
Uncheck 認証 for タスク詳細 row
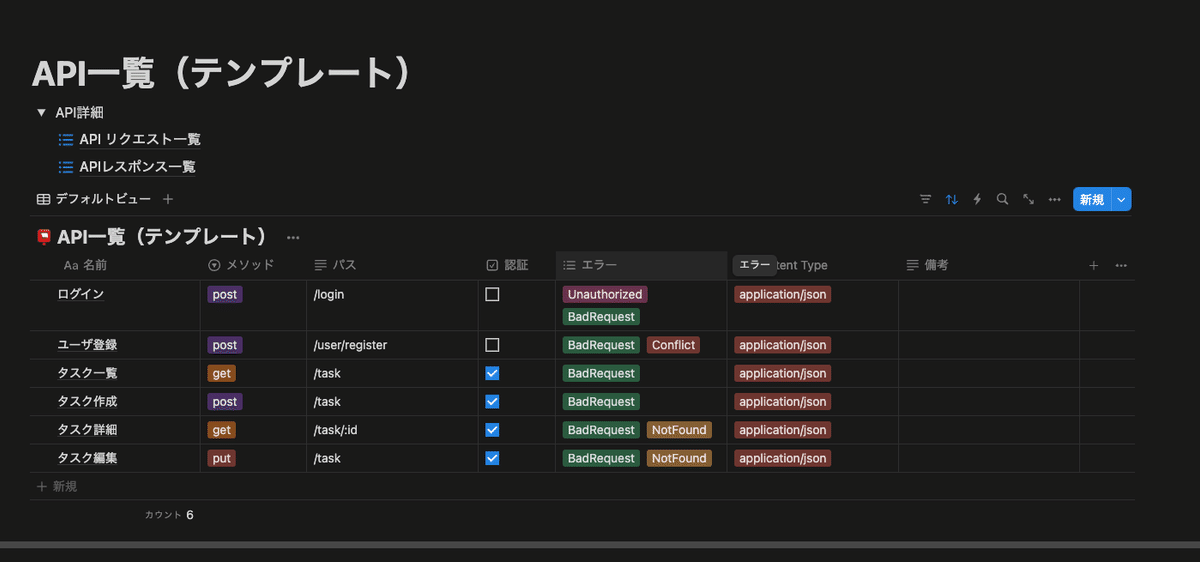tap(492, 430)
